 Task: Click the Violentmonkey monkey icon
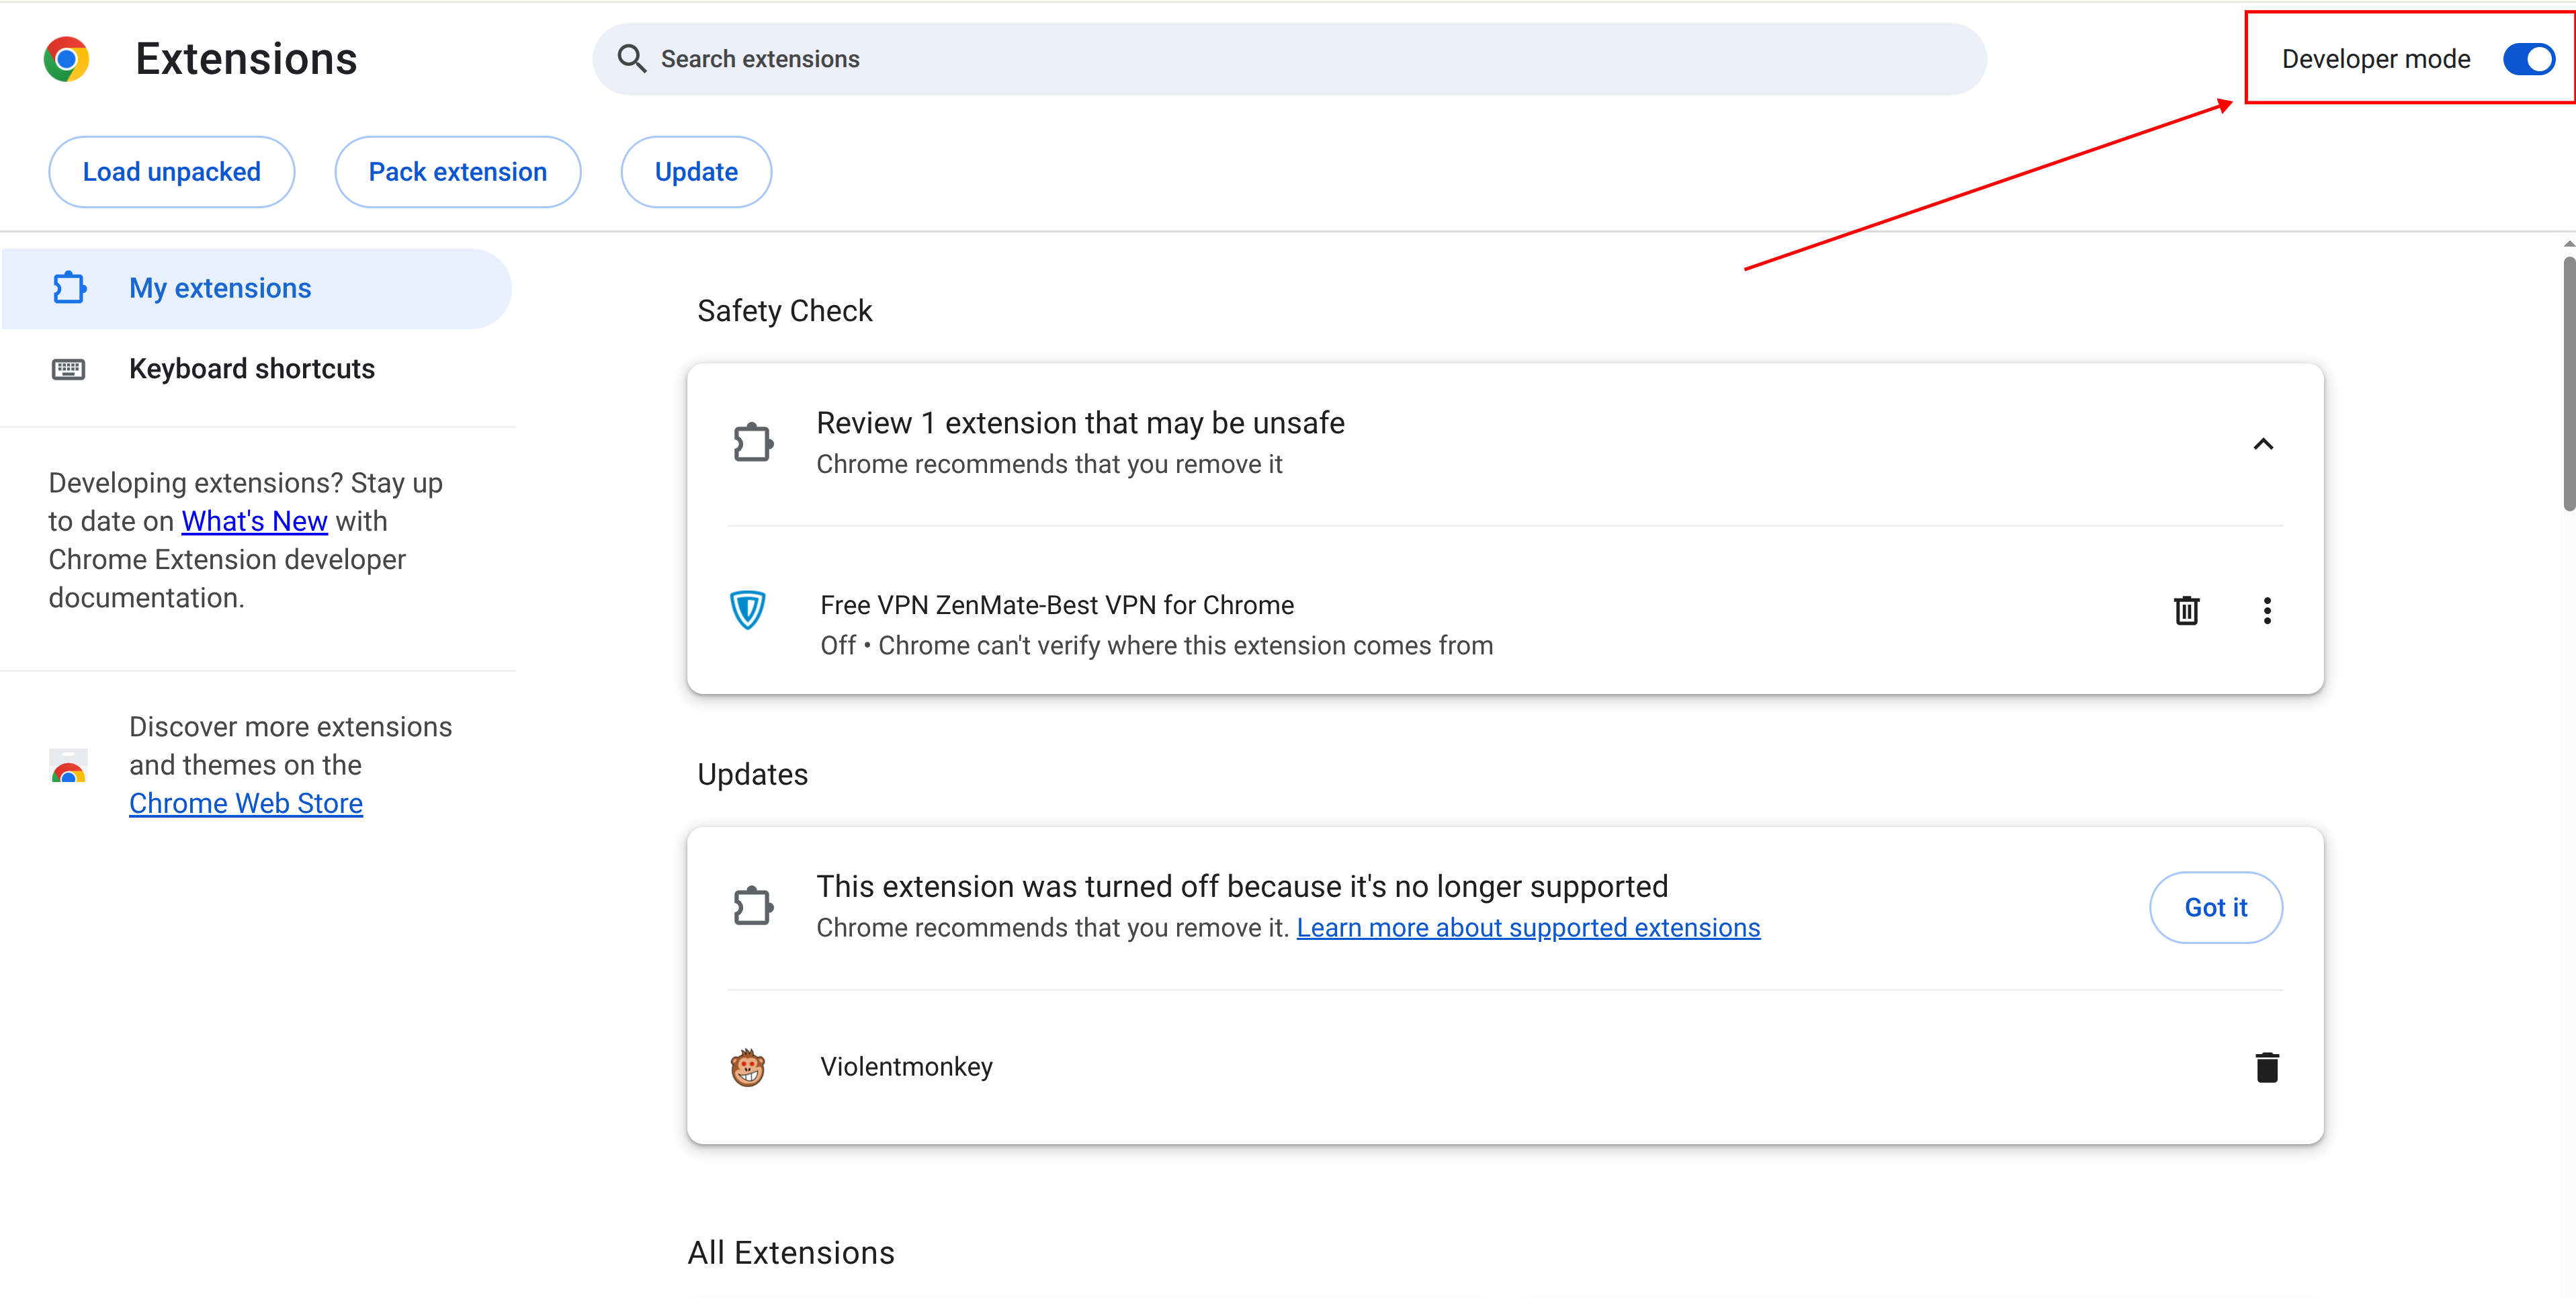[747, 1067]
